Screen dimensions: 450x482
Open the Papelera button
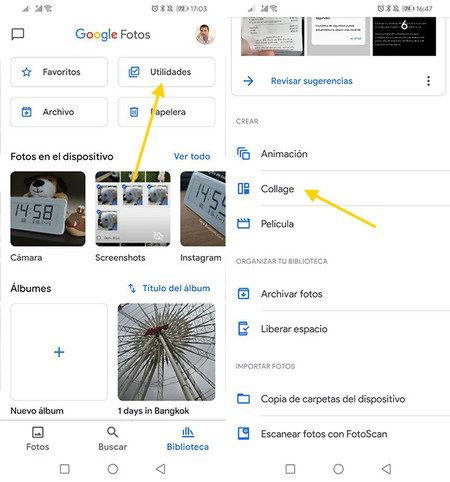point(166,112)
